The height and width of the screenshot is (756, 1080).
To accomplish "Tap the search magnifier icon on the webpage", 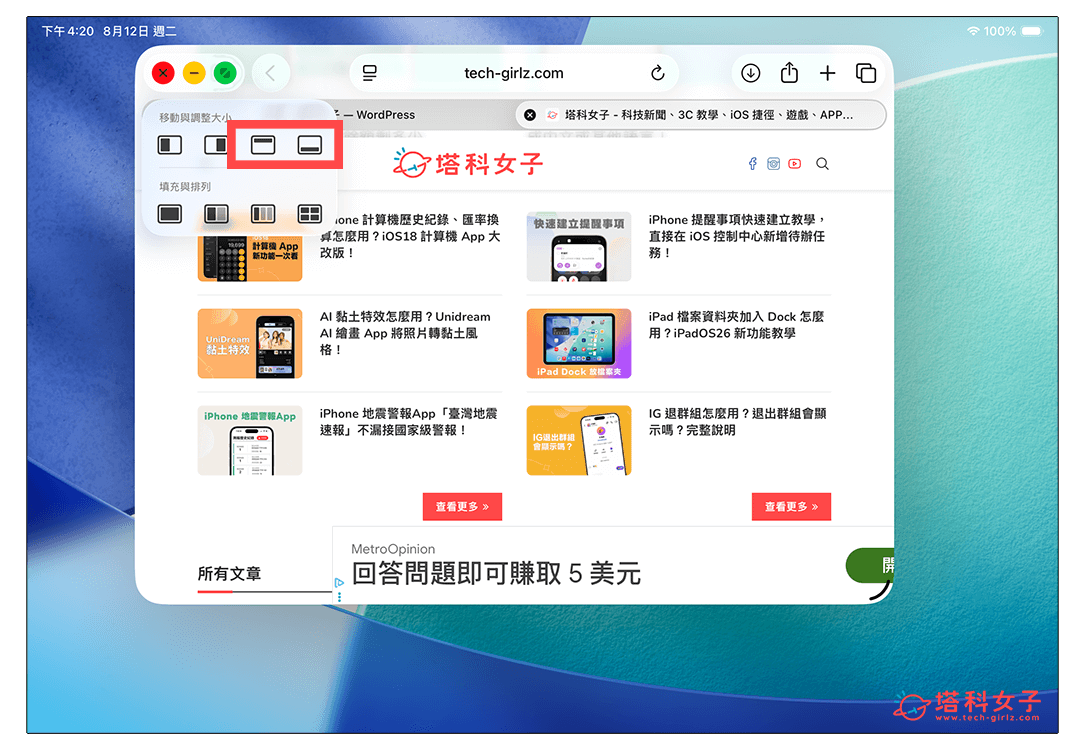I will coord(822,163).
